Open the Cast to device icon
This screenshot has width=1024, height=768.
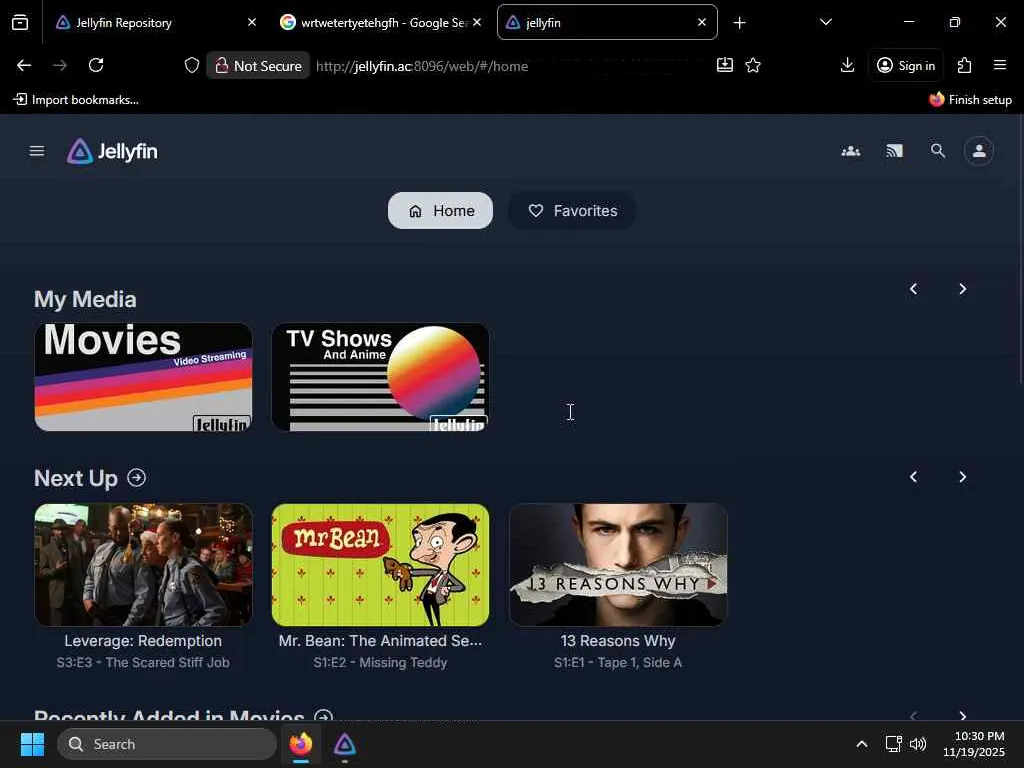pos(894,152)
